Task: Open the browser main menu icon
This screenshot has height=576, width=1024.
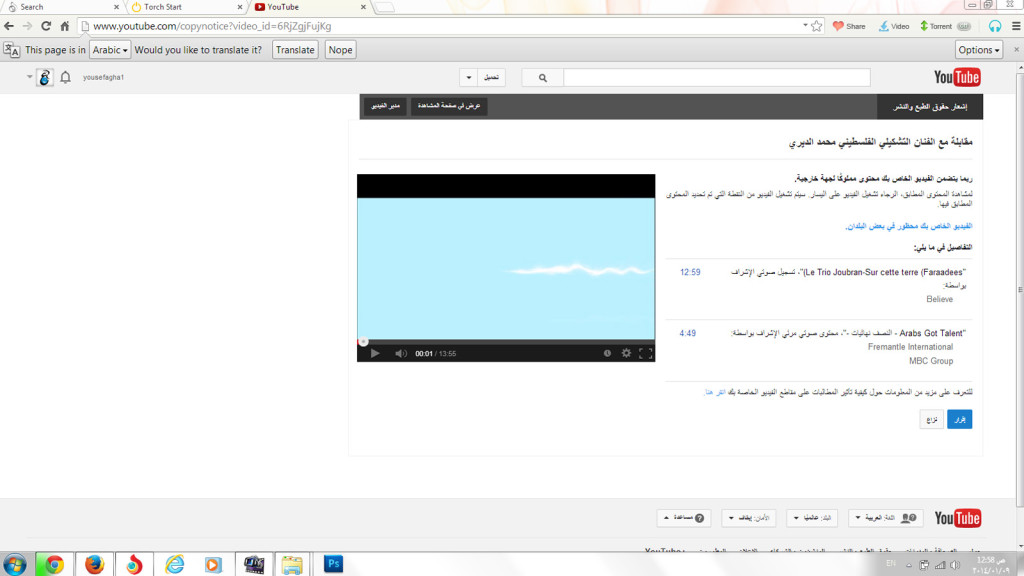Action: pyautogui.click(x=1016, y=26)
